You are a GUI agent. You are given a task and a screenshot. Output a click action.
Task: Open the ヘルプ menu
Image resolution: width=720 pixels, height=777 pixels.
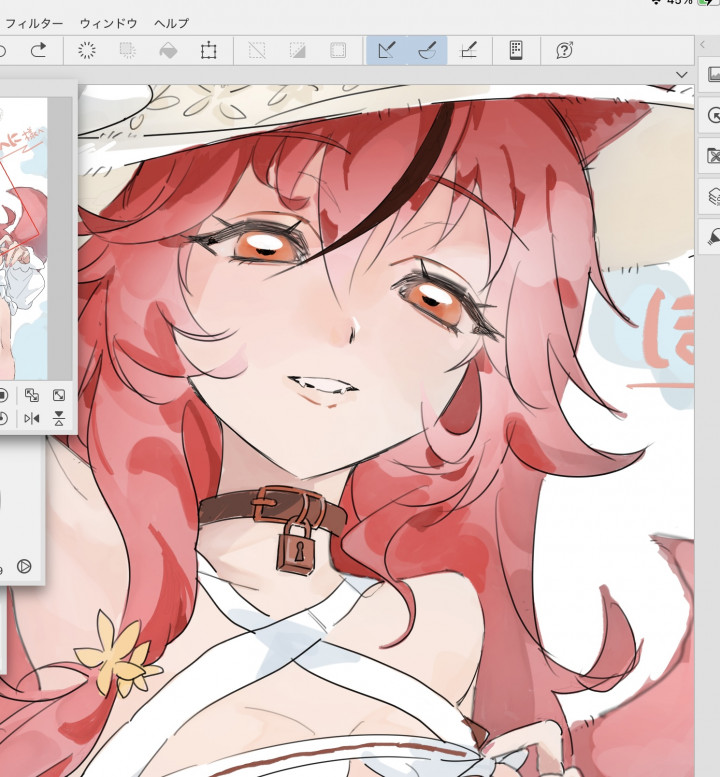pos(171,23)
